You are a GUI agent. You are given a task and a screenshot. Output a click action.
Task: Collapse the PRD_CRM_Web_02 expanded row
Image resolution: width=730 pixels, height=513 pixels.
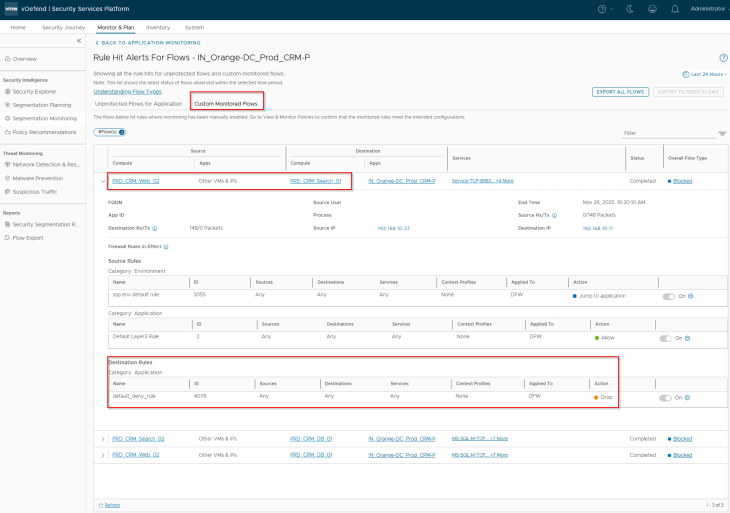pyautogui.click(x=103, y=181)
